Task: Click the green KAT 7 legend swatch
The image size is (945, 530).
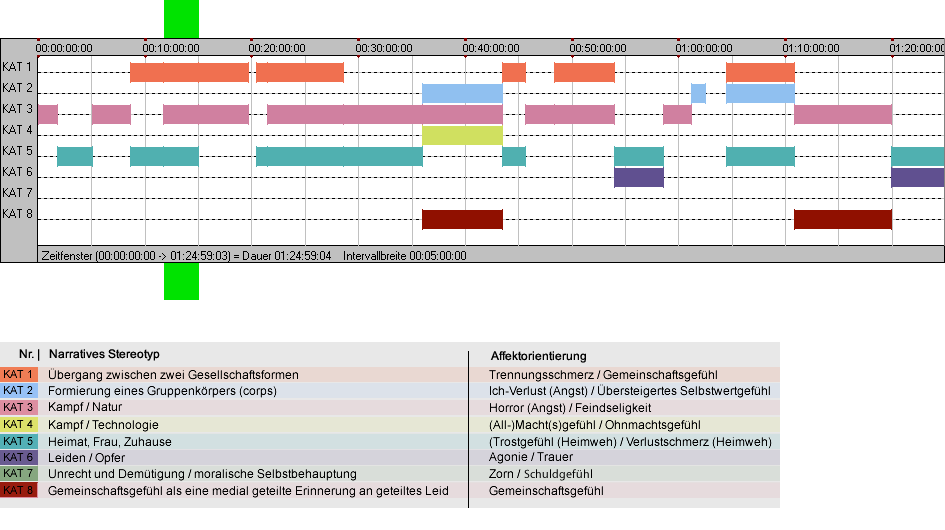Action: 19,474
